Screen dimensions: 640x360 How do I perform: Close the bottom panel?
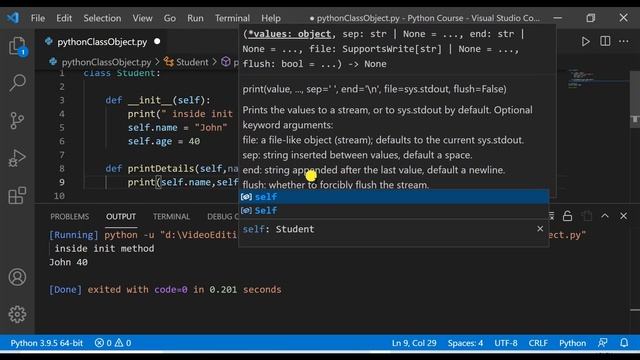(x=623, y=216)
